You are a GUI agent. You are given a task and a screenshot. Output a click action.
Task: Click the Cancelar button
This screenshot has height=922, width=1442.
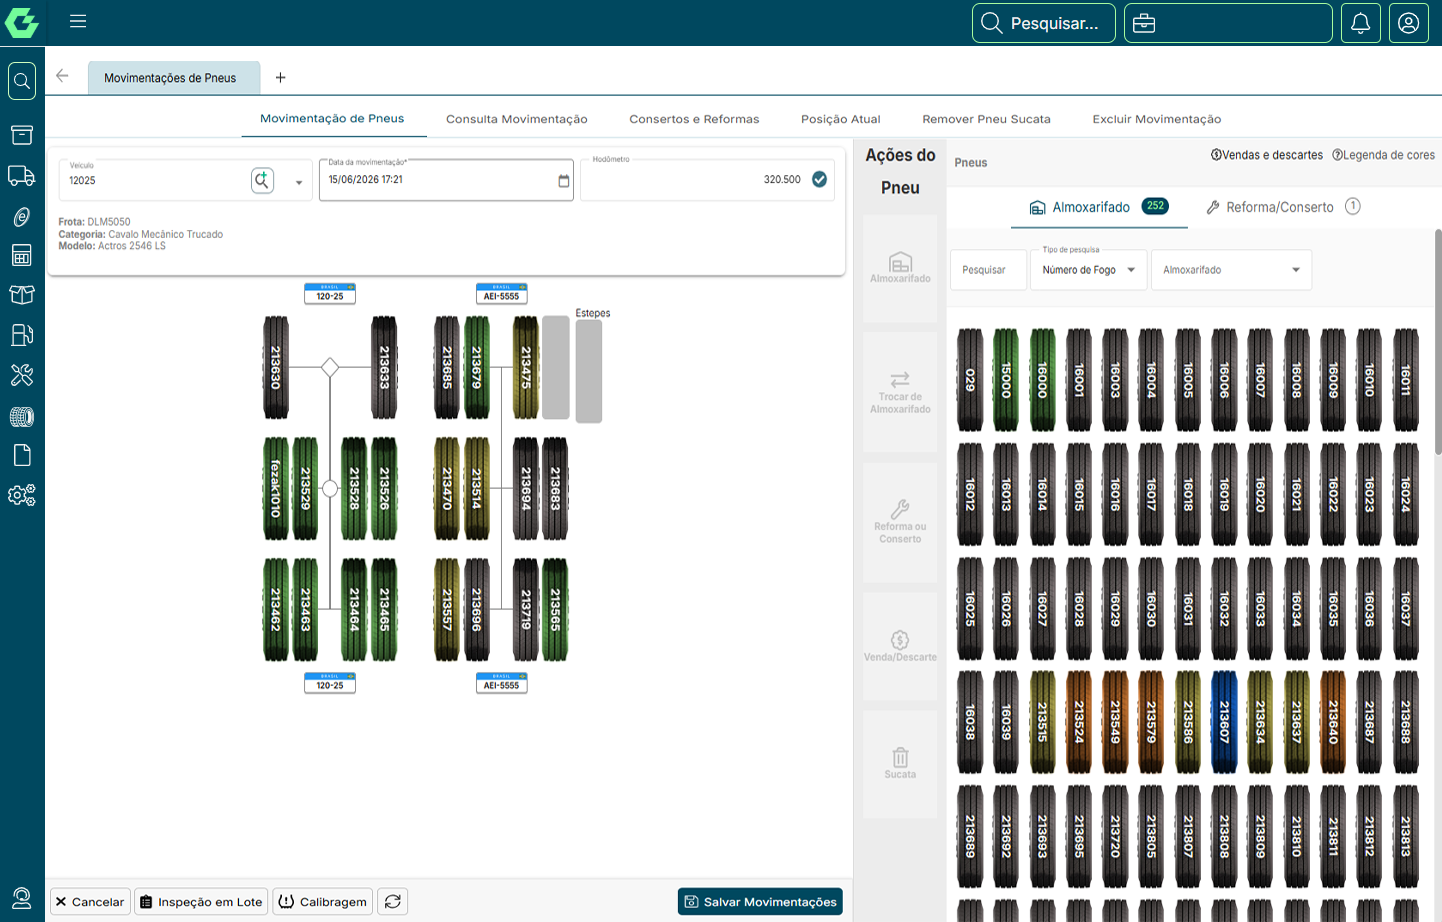click(x=89, y=901)
